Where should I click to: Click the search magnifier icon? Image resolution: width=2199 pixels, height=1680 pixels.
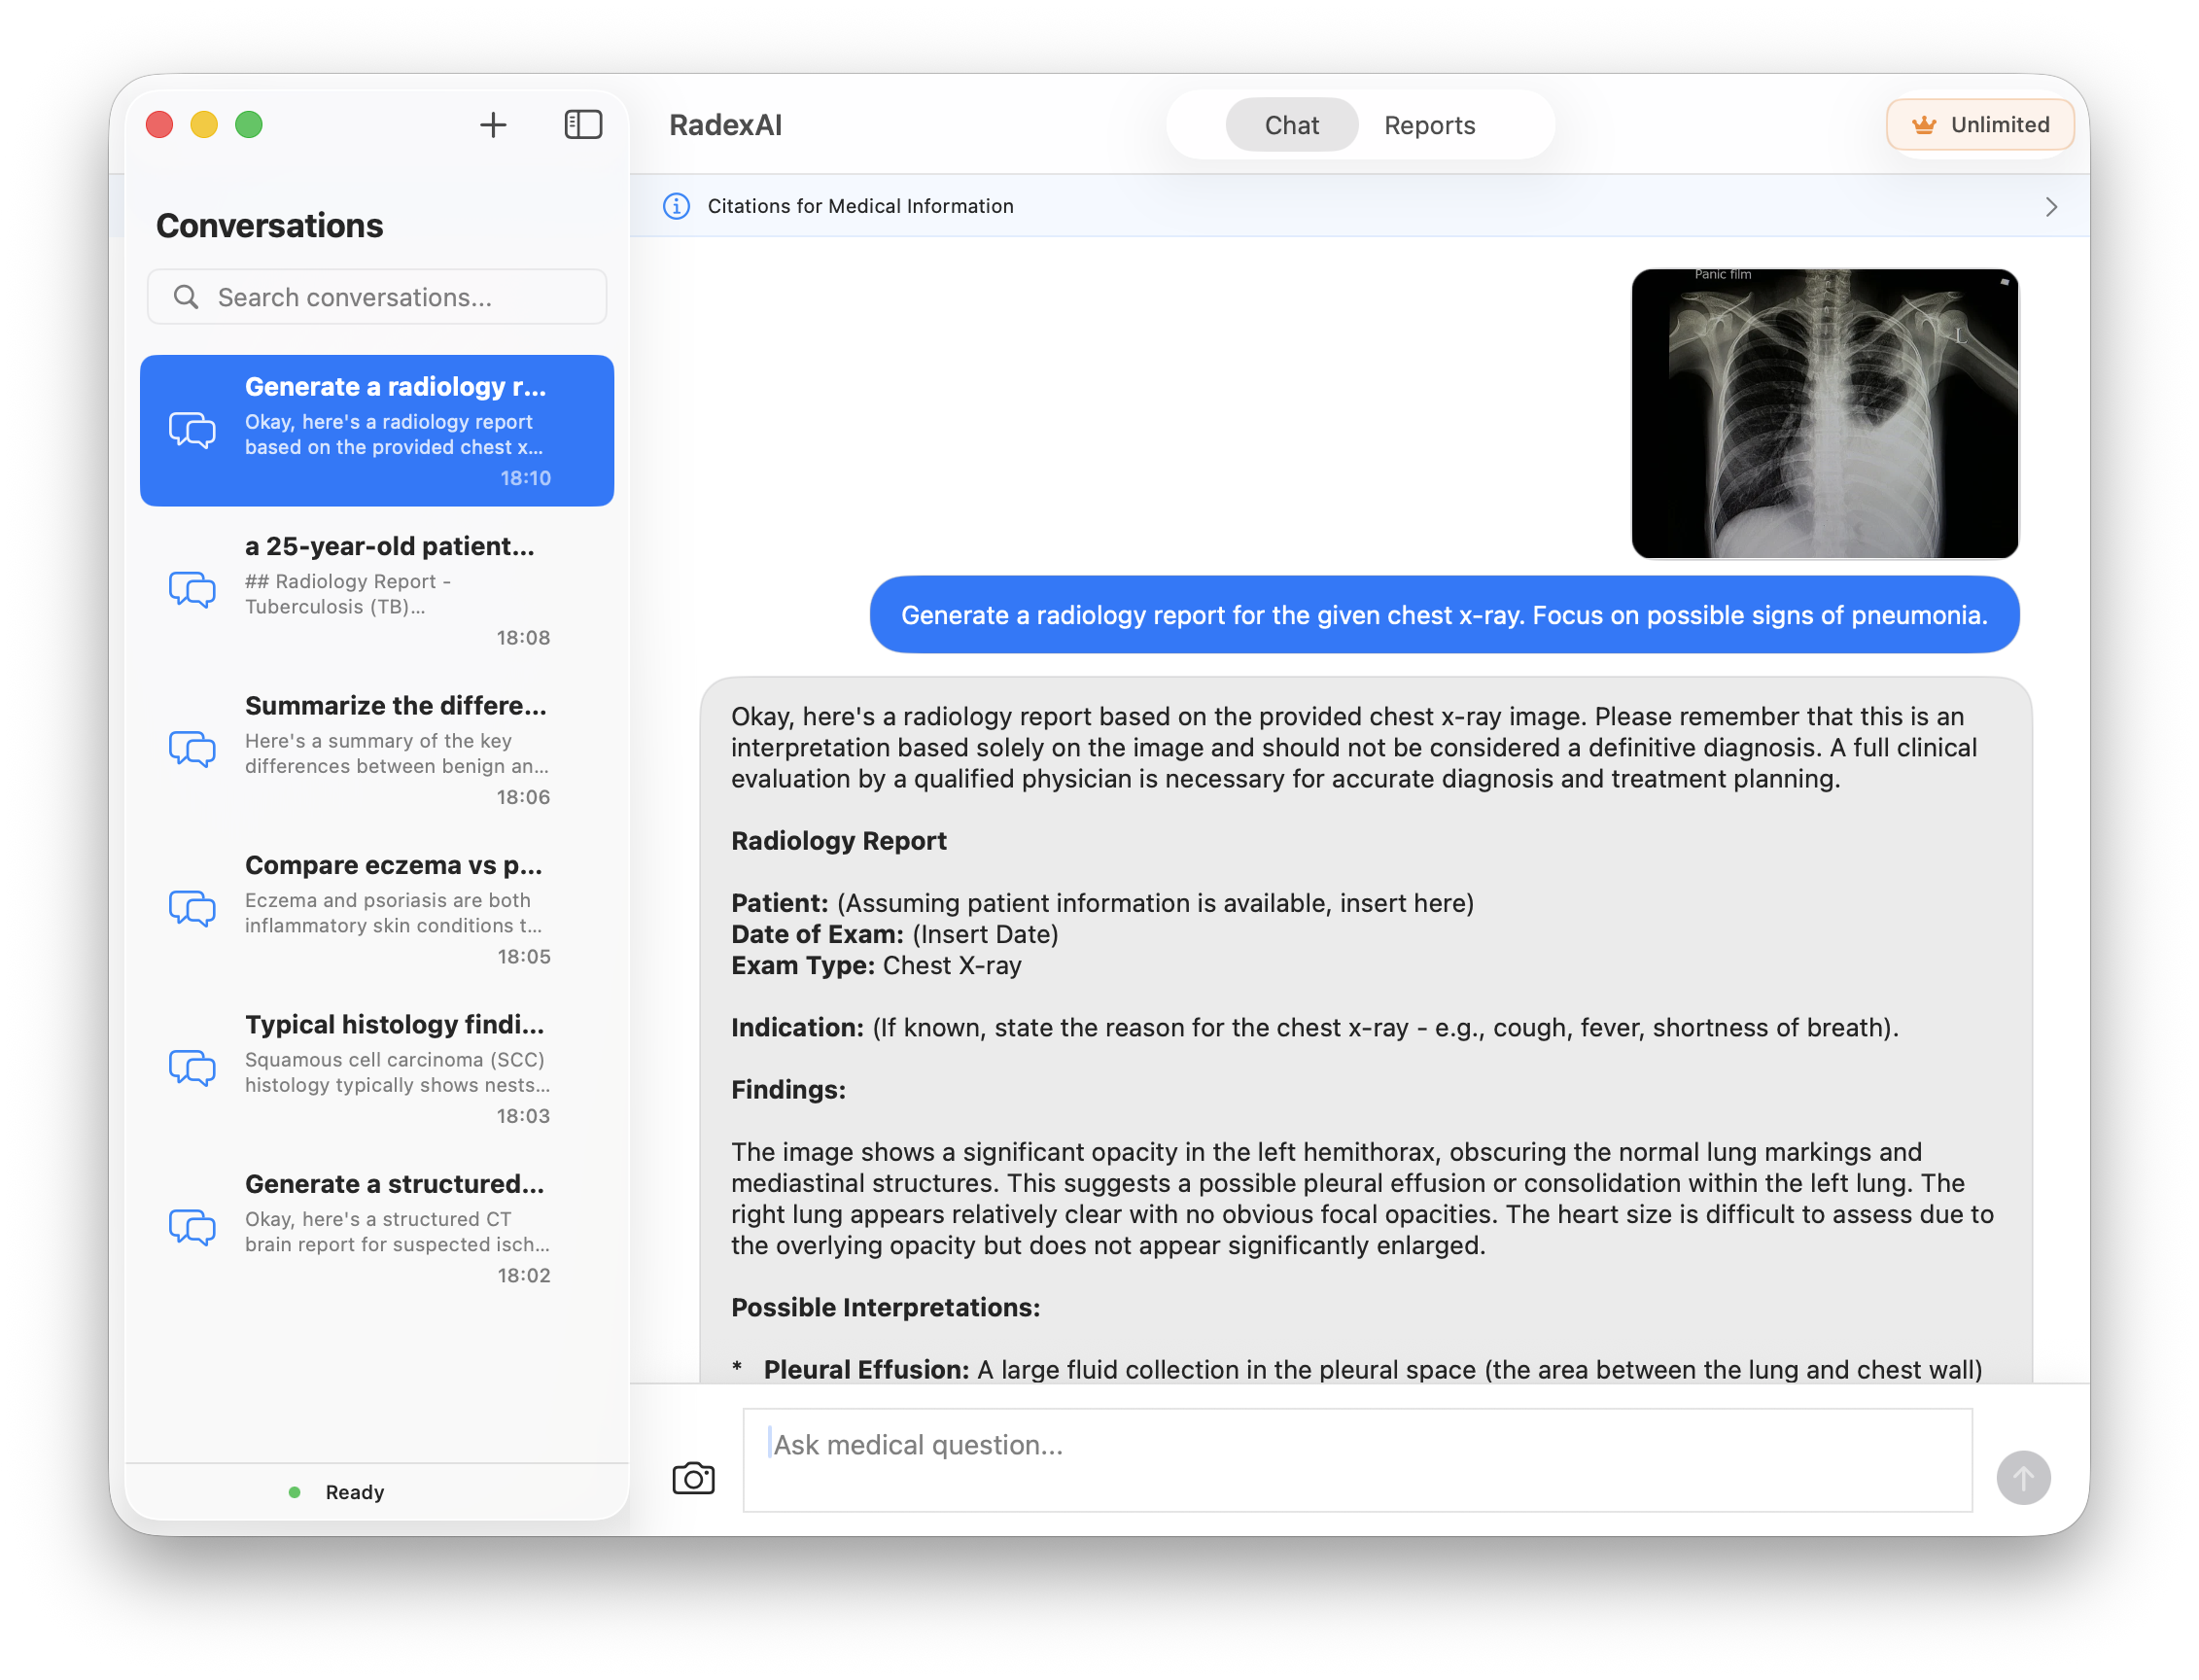click(186, 297)
